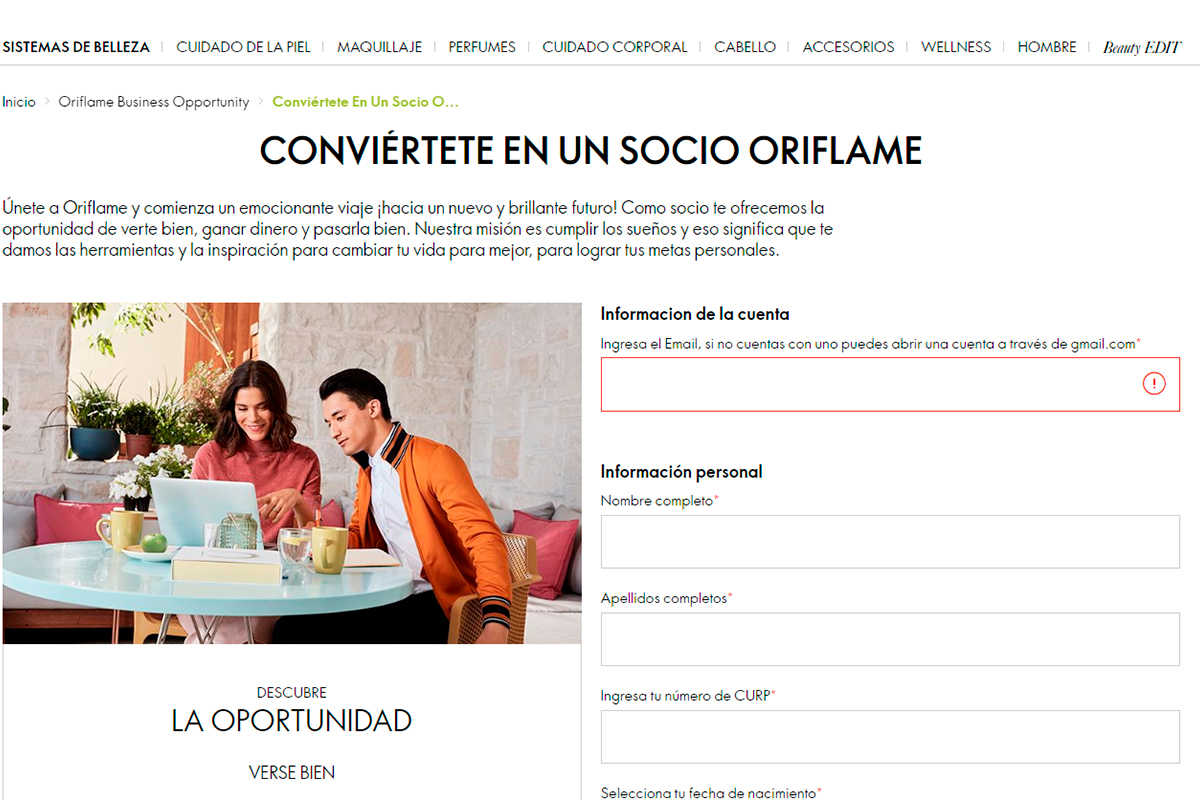Click the CONVIÉRTETE EN UN SOCIO ORIFLAME title

(591, 151)
